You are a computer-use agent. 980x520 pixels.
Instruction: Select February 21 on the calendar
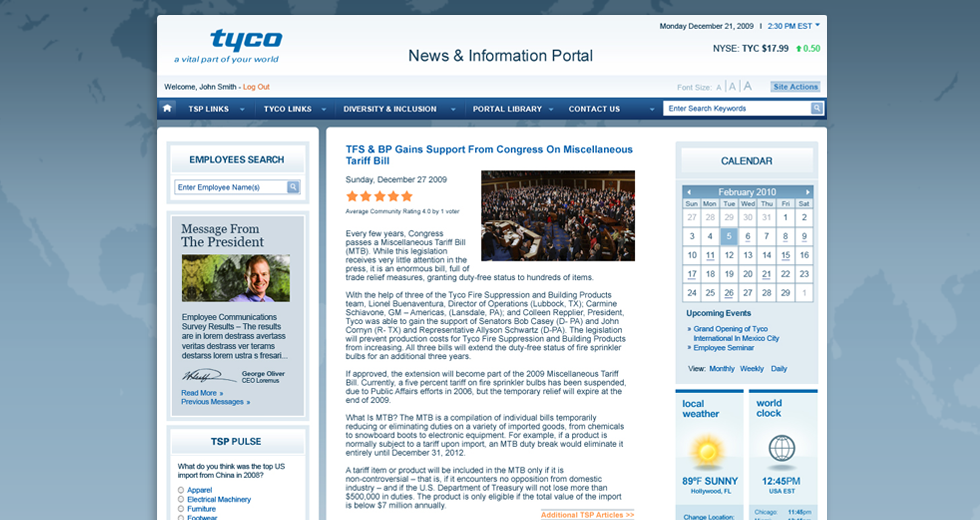[x=766, y=274]
